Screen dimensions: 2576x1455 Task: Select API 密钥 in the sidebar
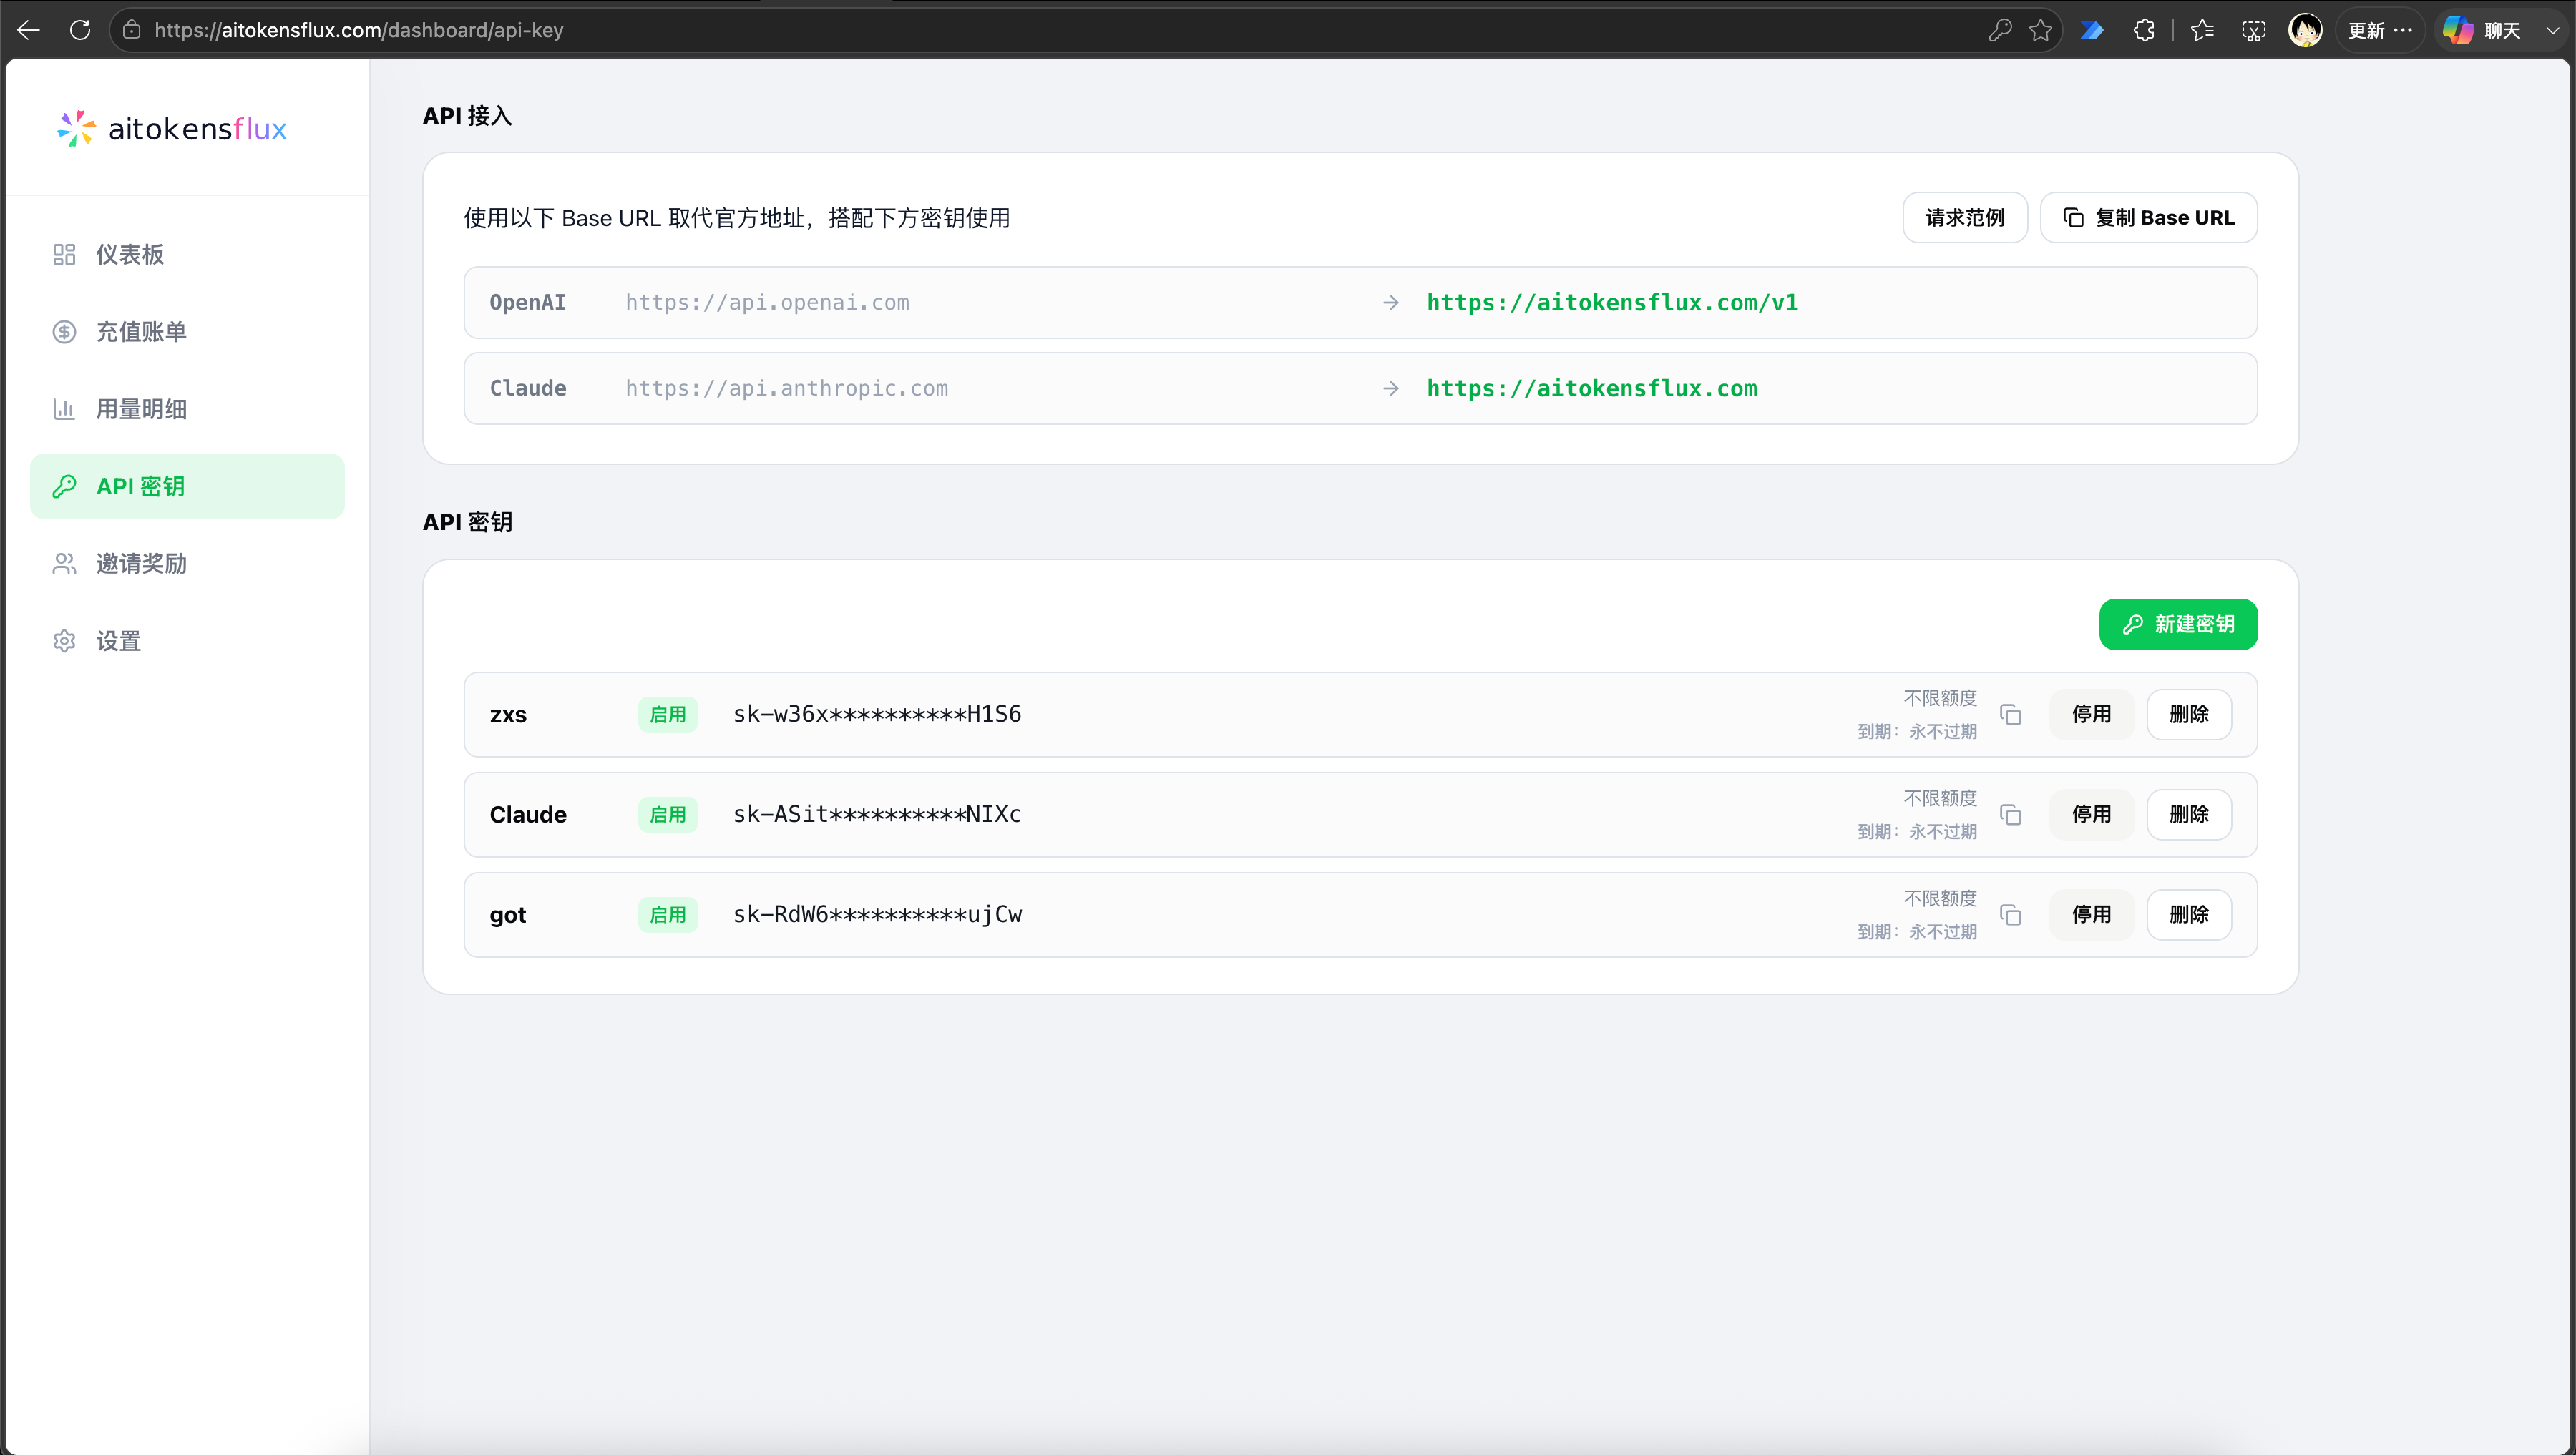tap(188, 486)
